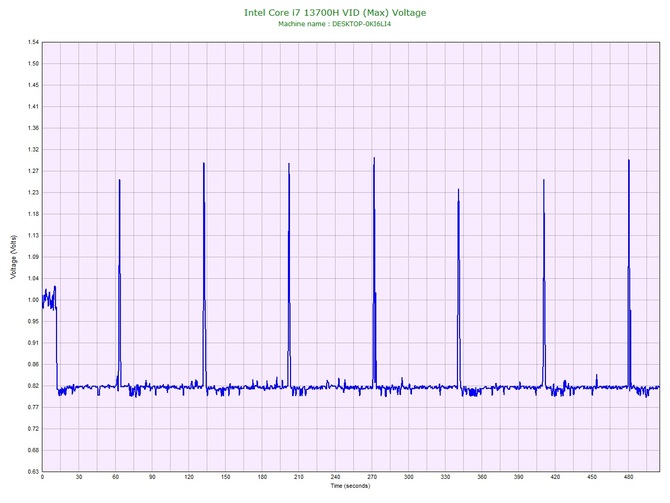Click the 1.27 voltage axis tick label
Screen dimensions: 670x503
[x=33, y=171]
